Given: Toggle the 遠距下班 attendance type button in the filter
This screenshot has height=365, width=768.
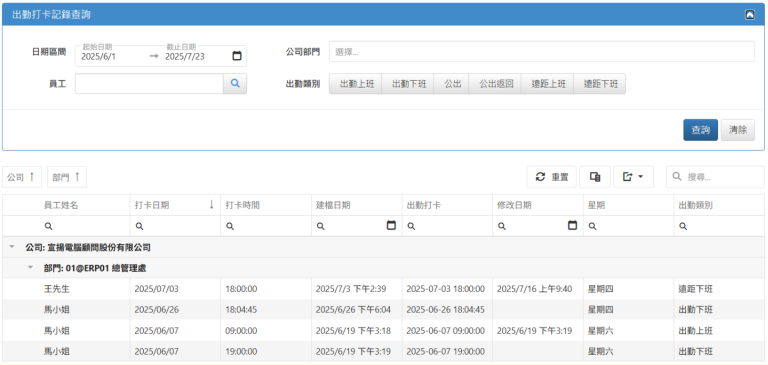Looking at the screenshot, I should point(600,84).
